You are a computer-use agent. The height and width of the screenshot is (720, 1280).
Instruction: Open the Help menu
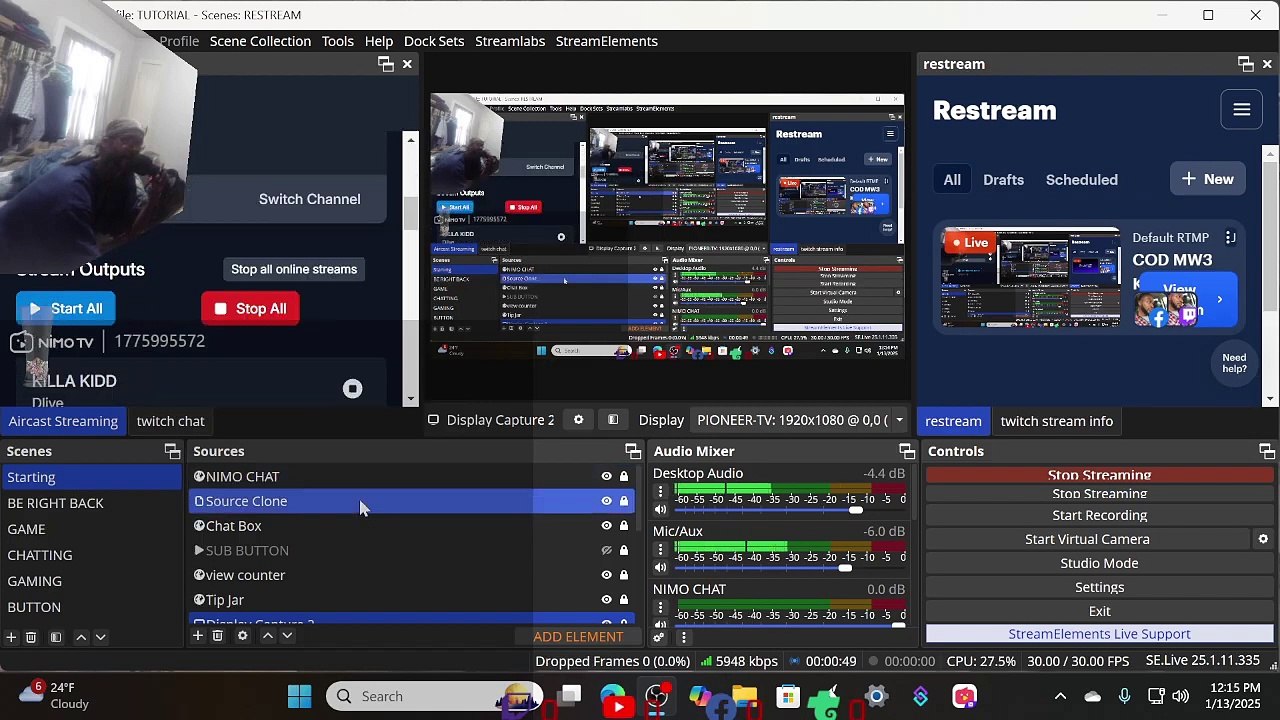coord(378,41)
